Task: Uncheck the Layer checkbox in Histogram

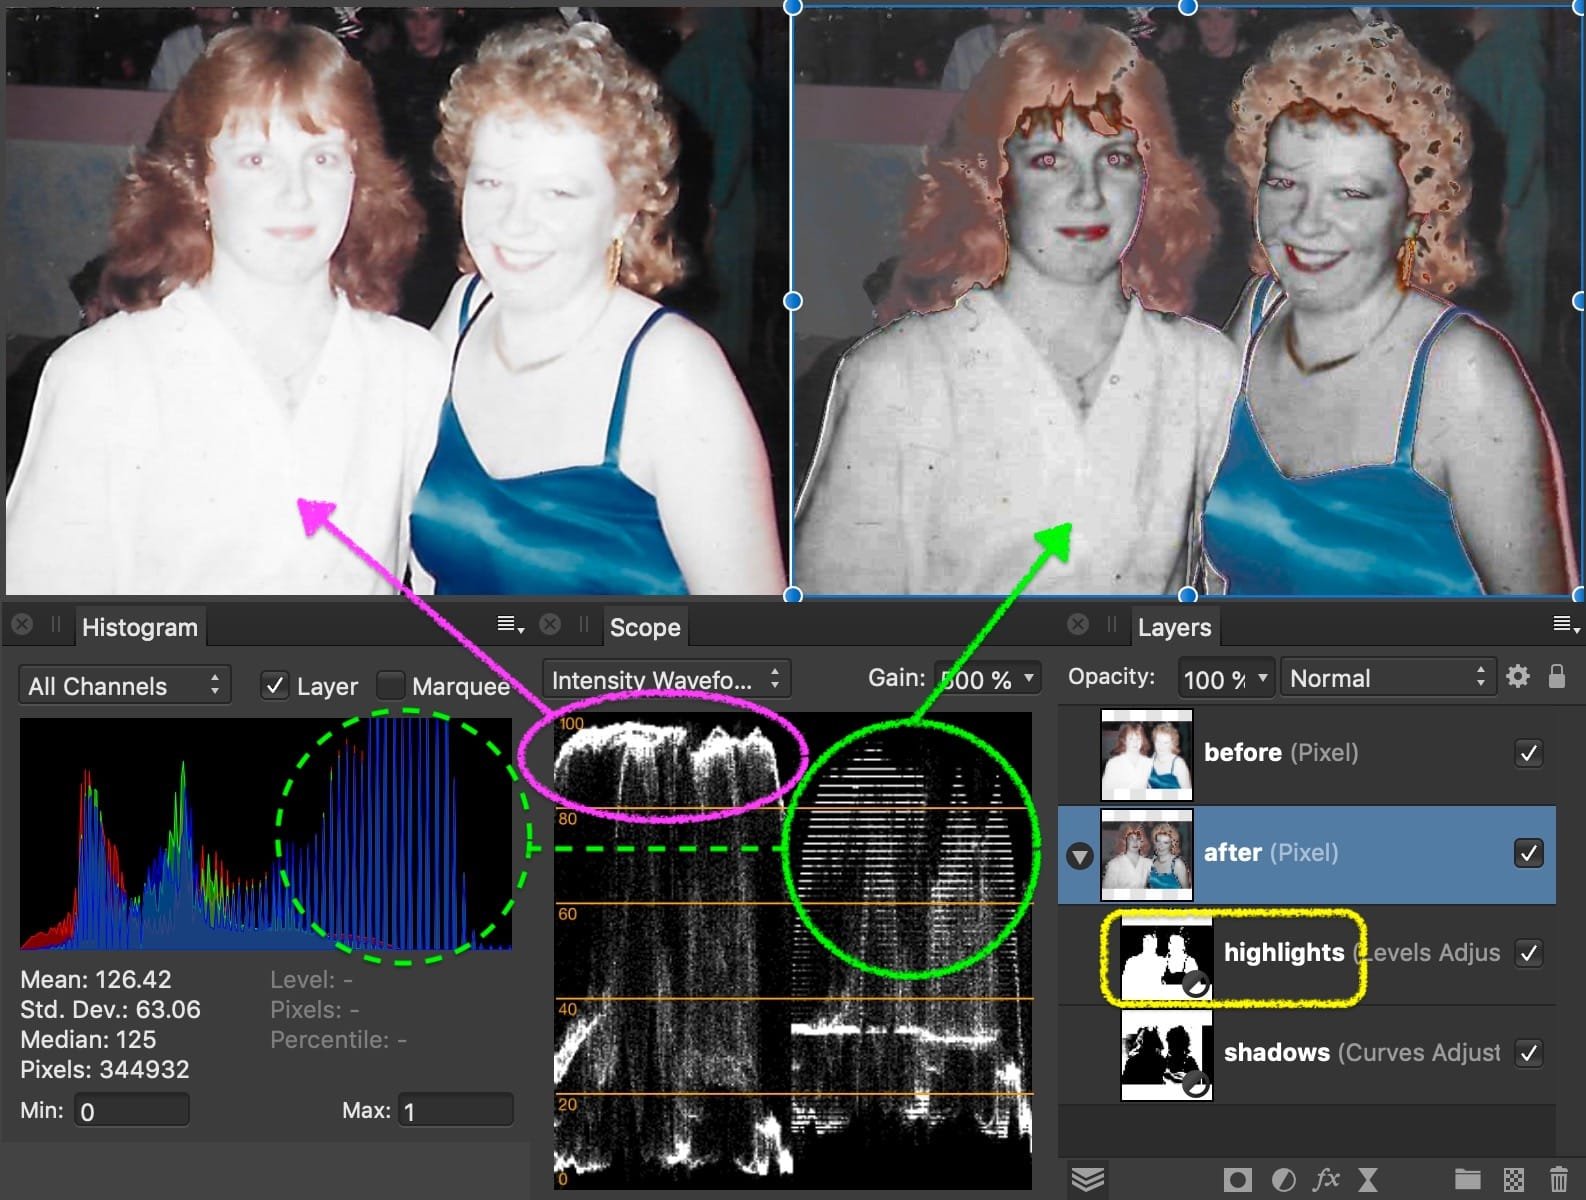Action: [274, 686]
